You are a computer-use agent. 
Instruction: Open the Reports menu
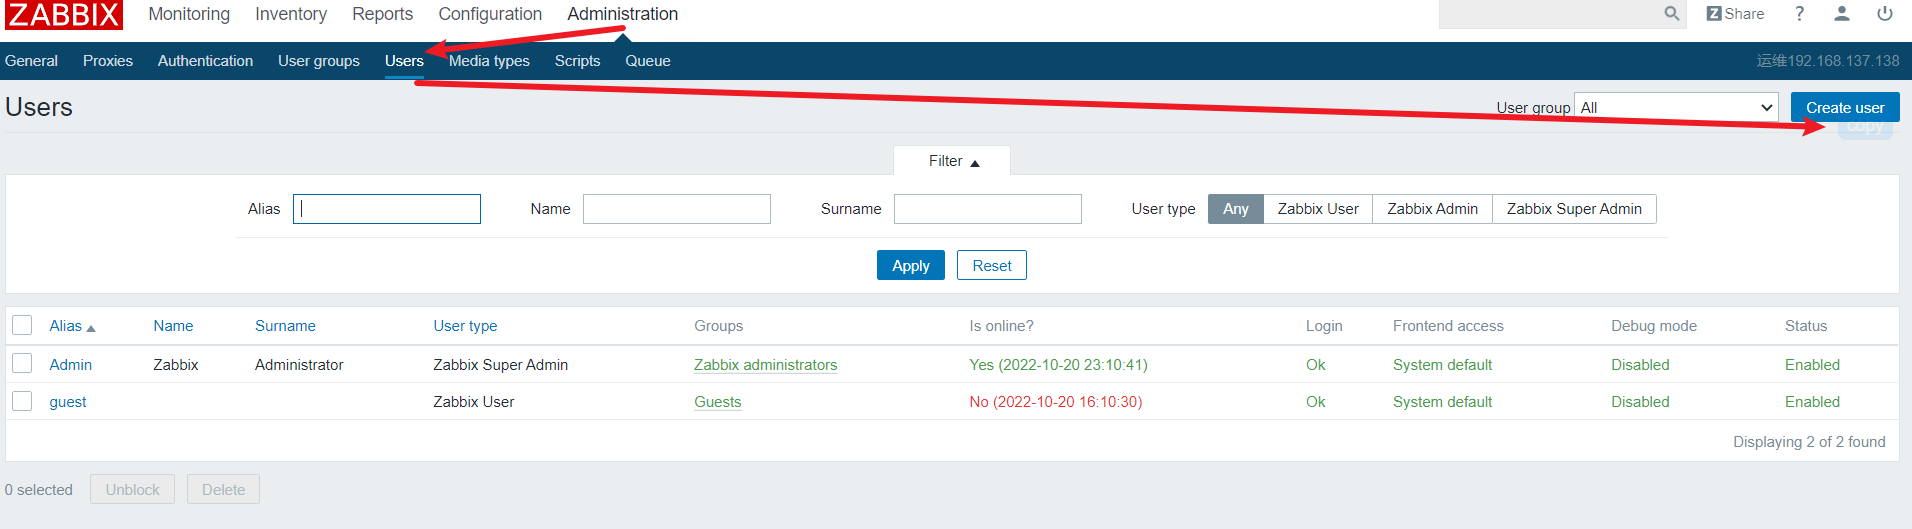[382, 14]
